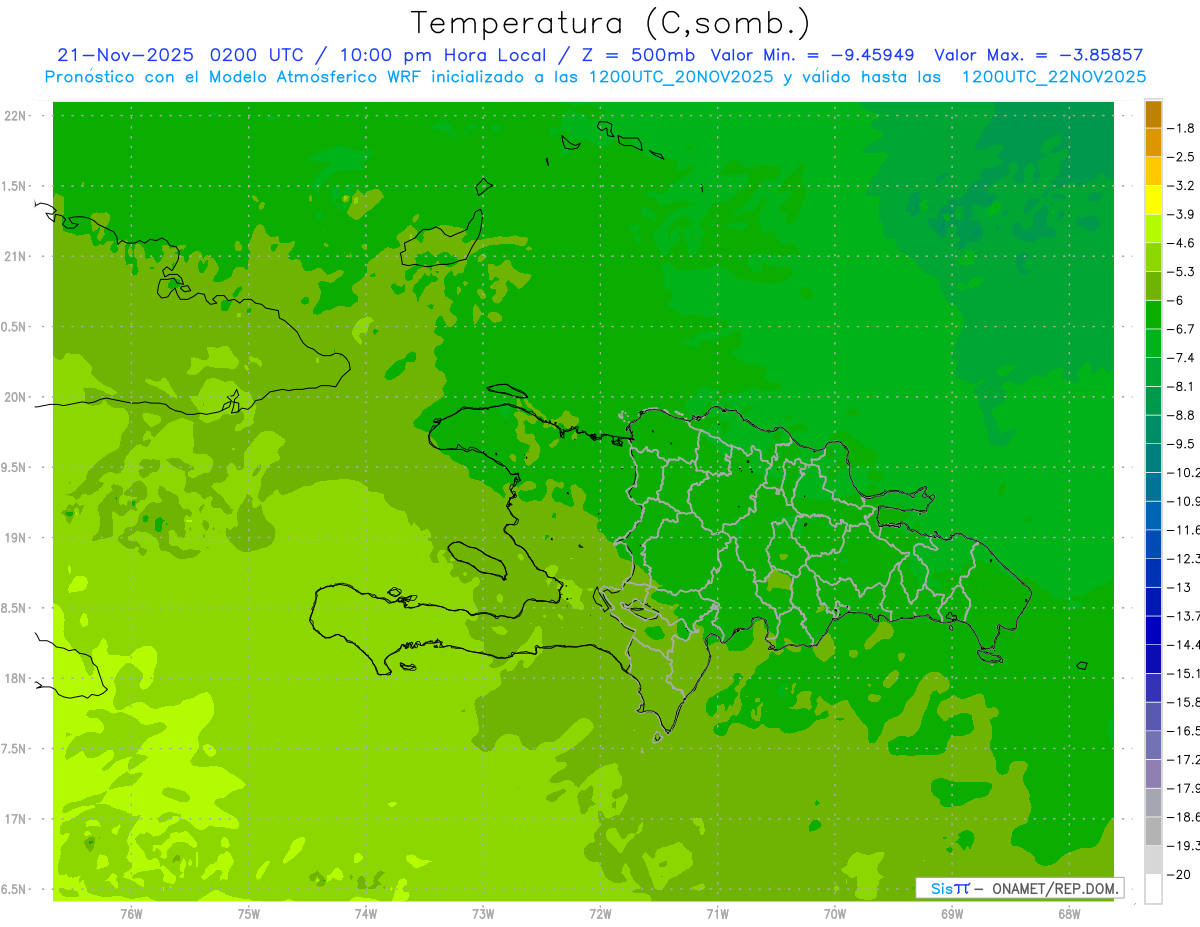1200x927 pixels.
Task: Click the '69W' longitude axis label
Action: point(952,914)
